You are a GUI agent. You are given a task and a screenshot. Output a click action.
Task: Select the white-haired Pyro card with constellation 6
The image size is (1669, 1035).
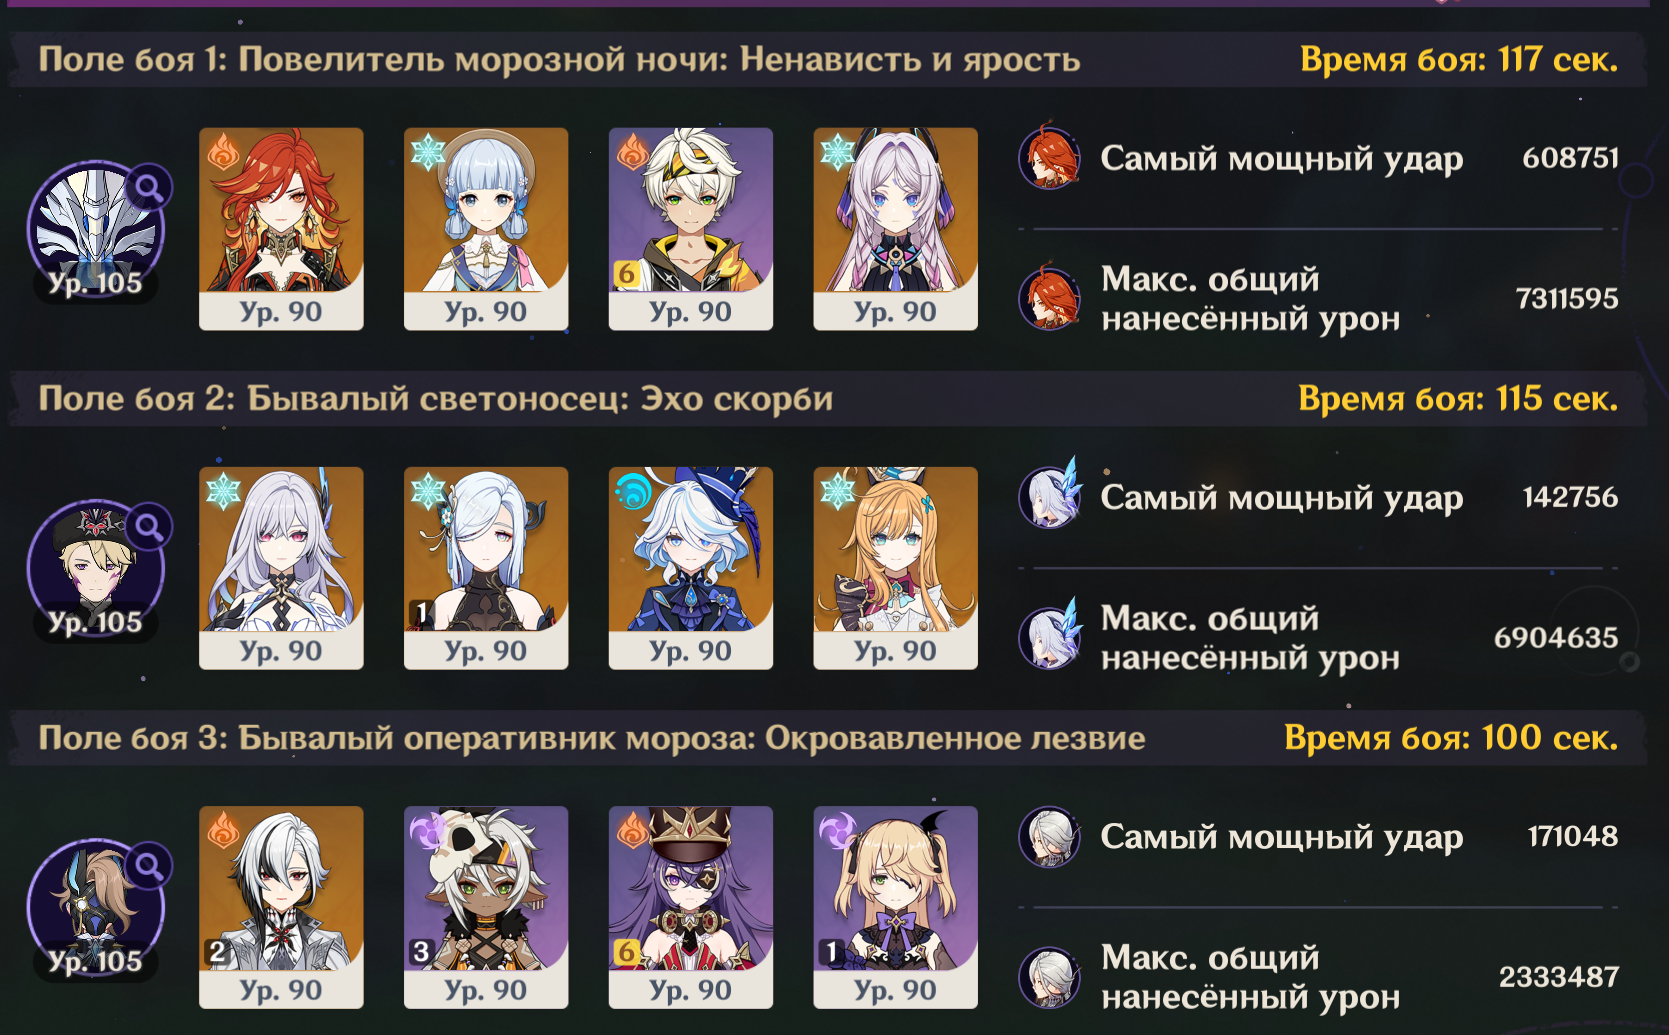(x=691, y=229)
